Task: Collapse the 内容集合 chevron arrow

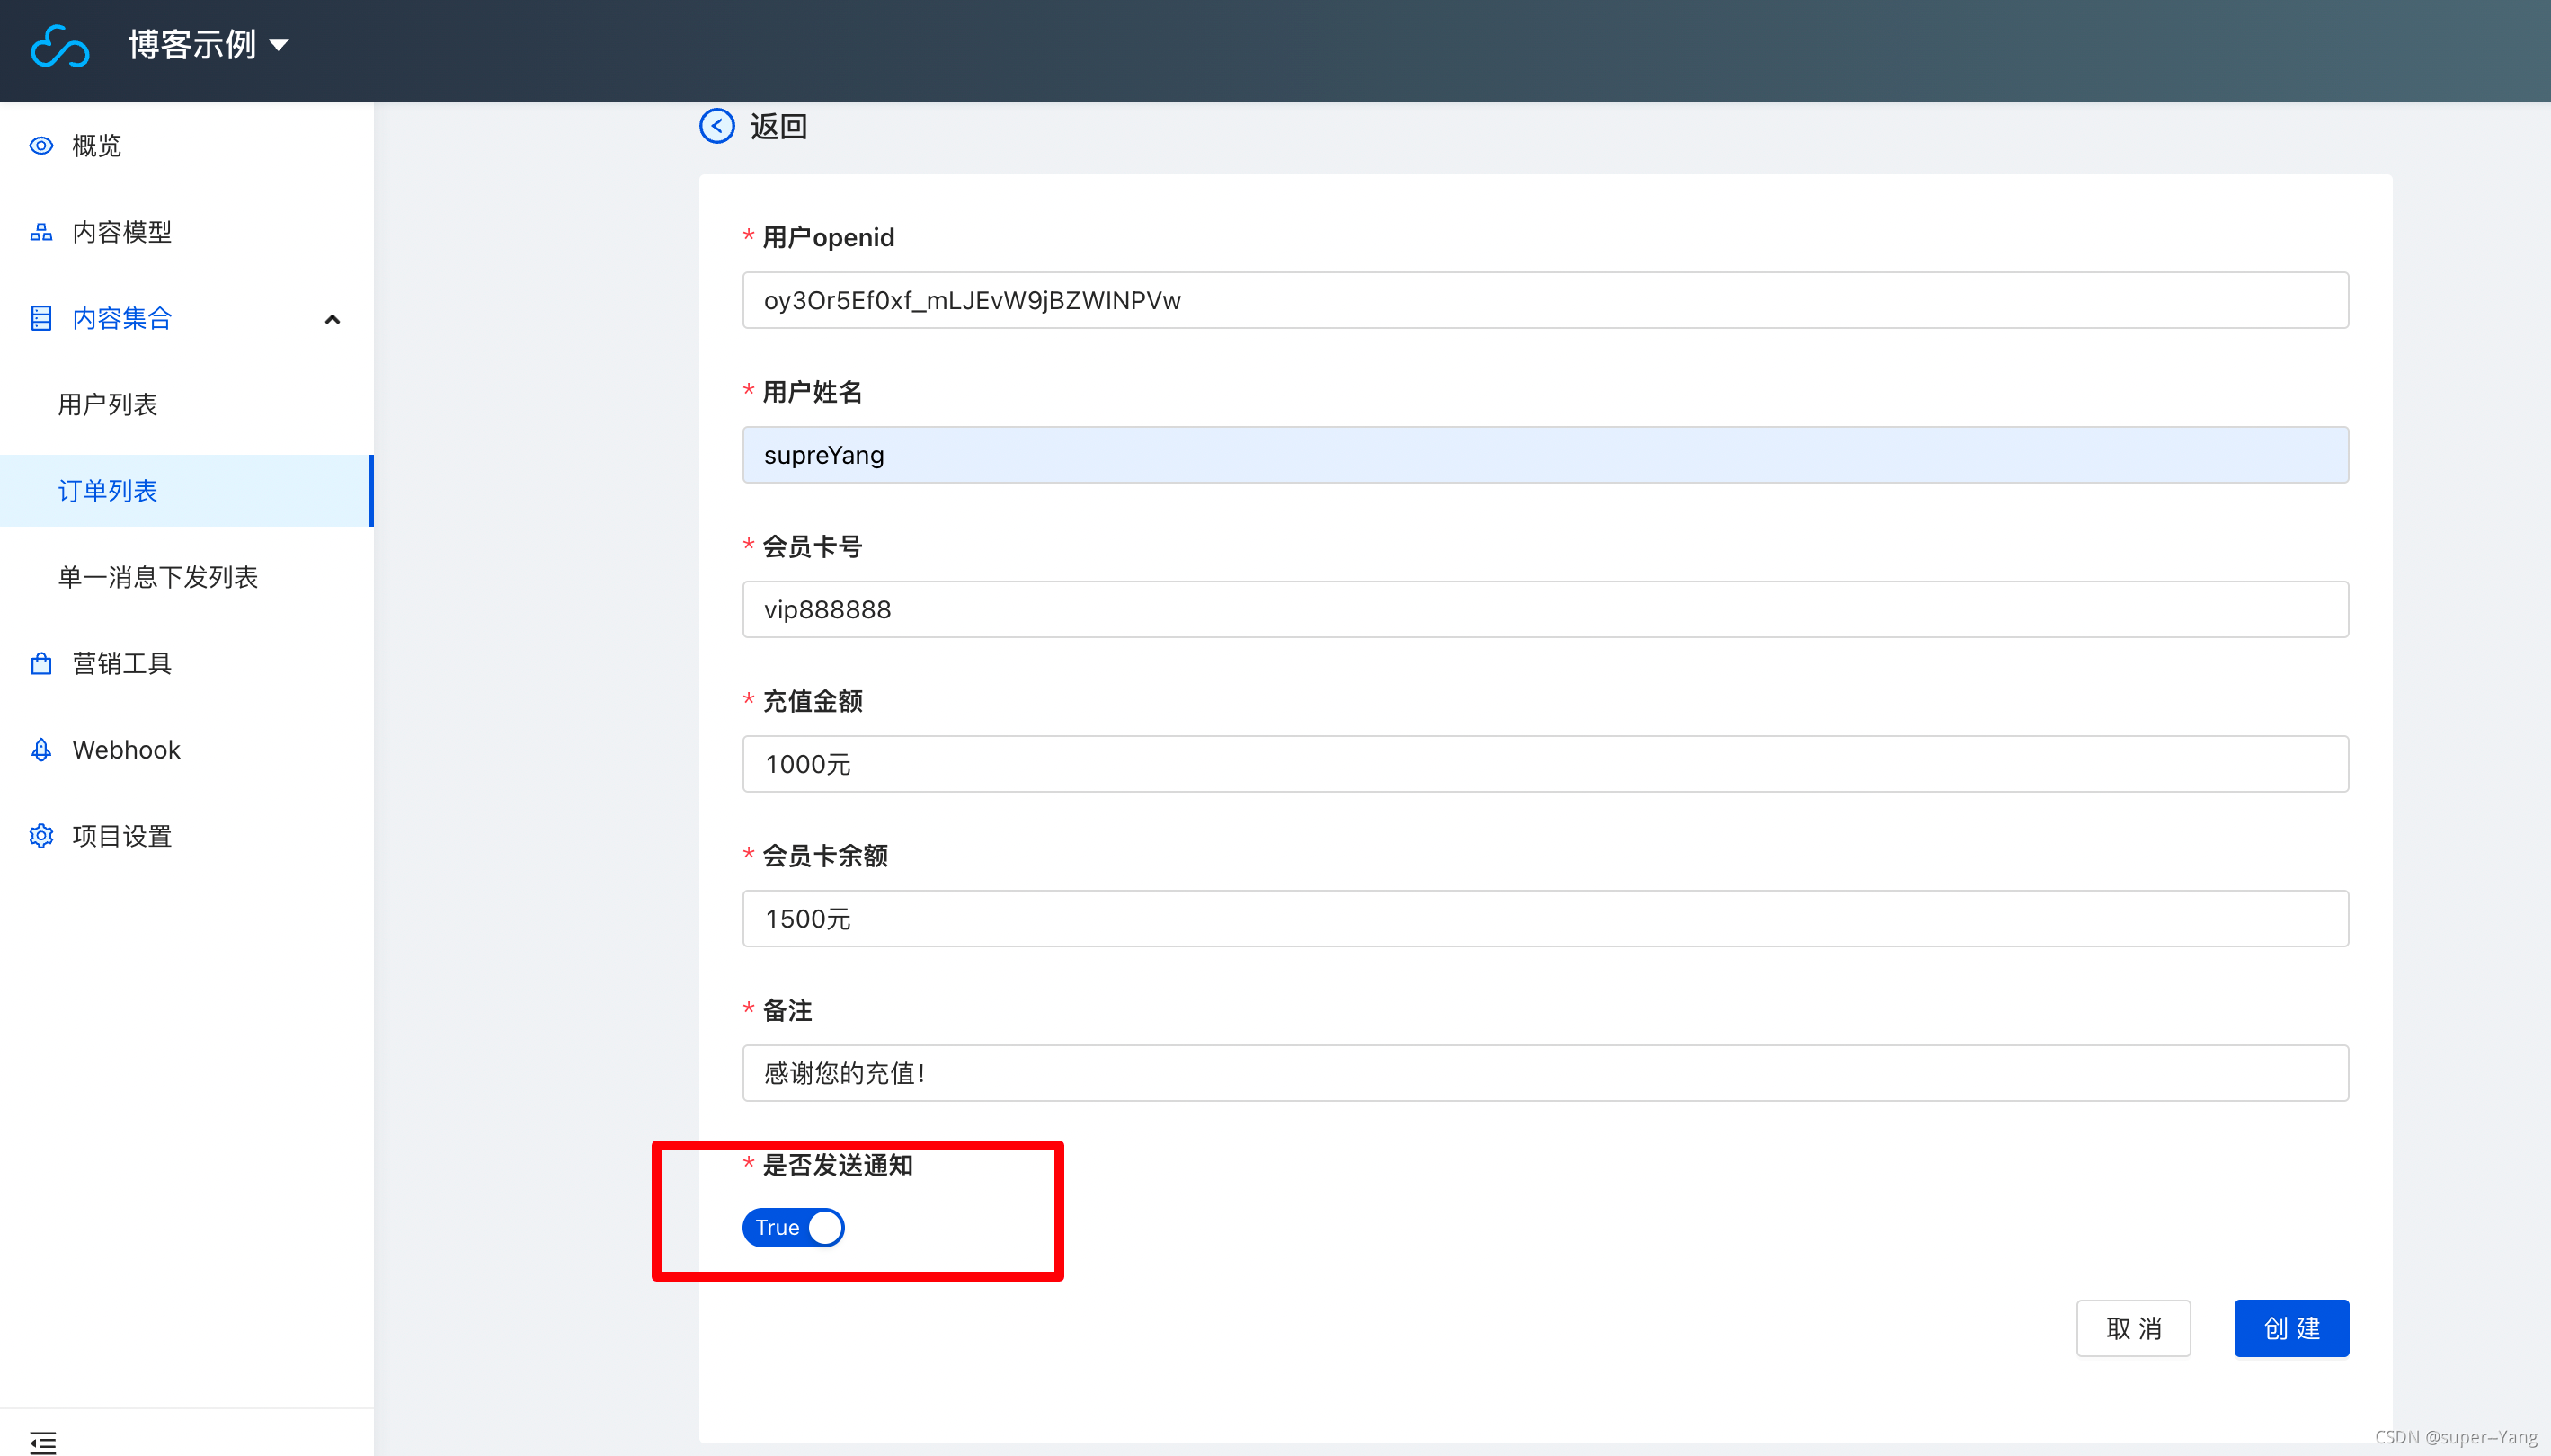Action: (333, 319)
